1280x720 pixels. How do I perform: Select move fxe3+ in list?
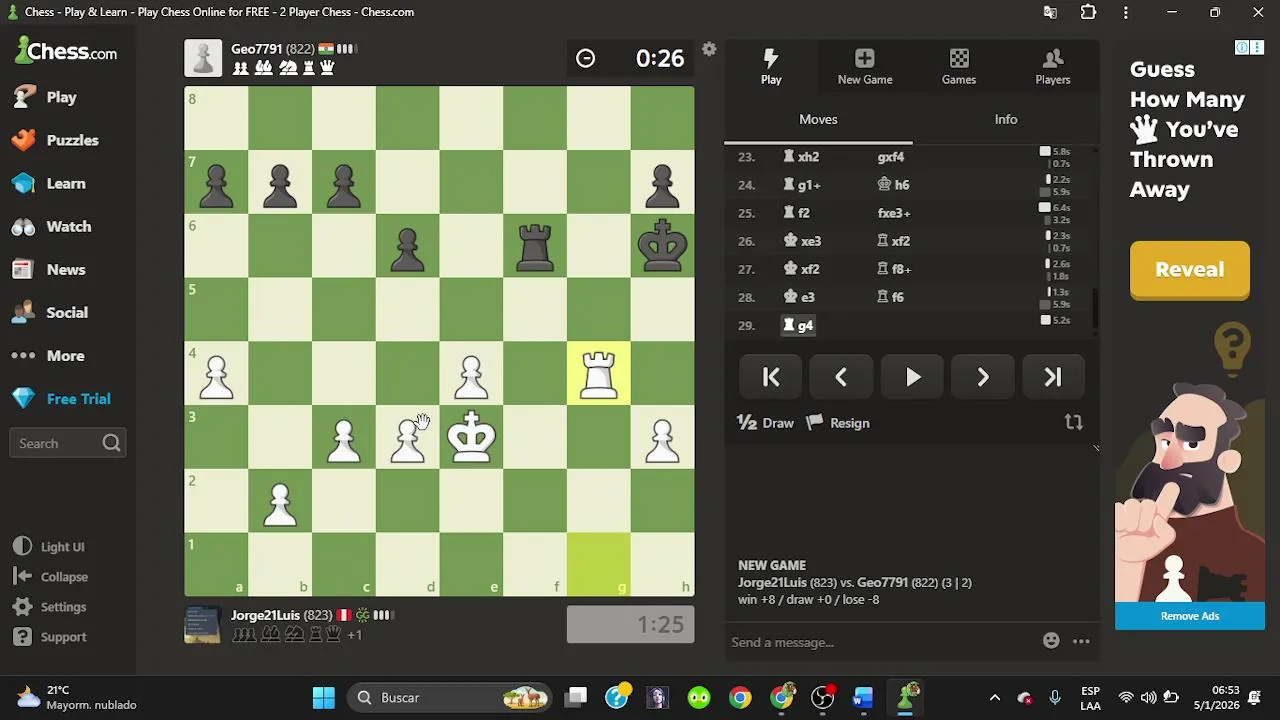(x=894, y=213)
